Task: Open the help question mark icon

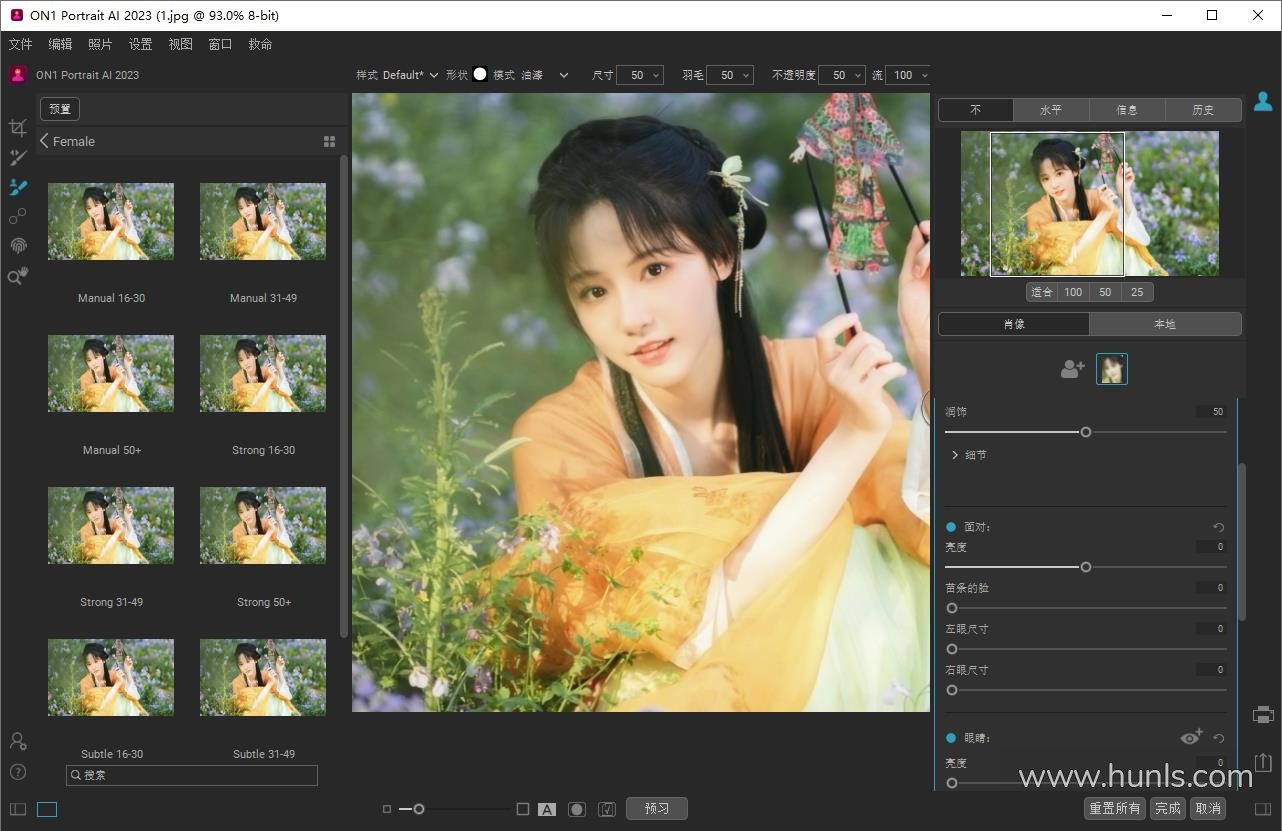Action: point(17,772)
